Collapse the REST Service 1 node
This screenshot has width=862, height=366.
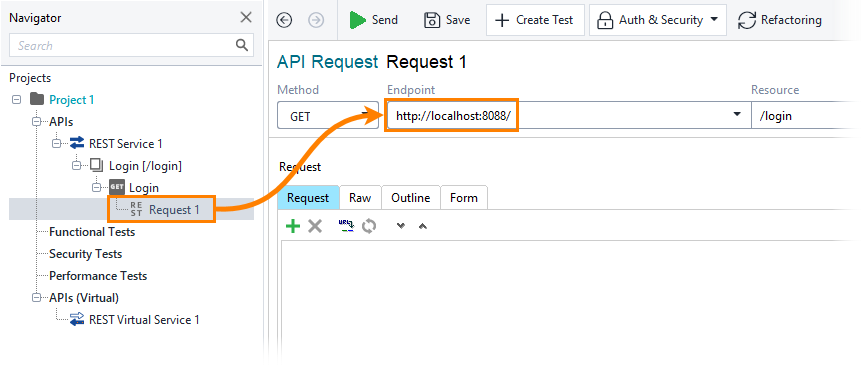coord(57,143)
